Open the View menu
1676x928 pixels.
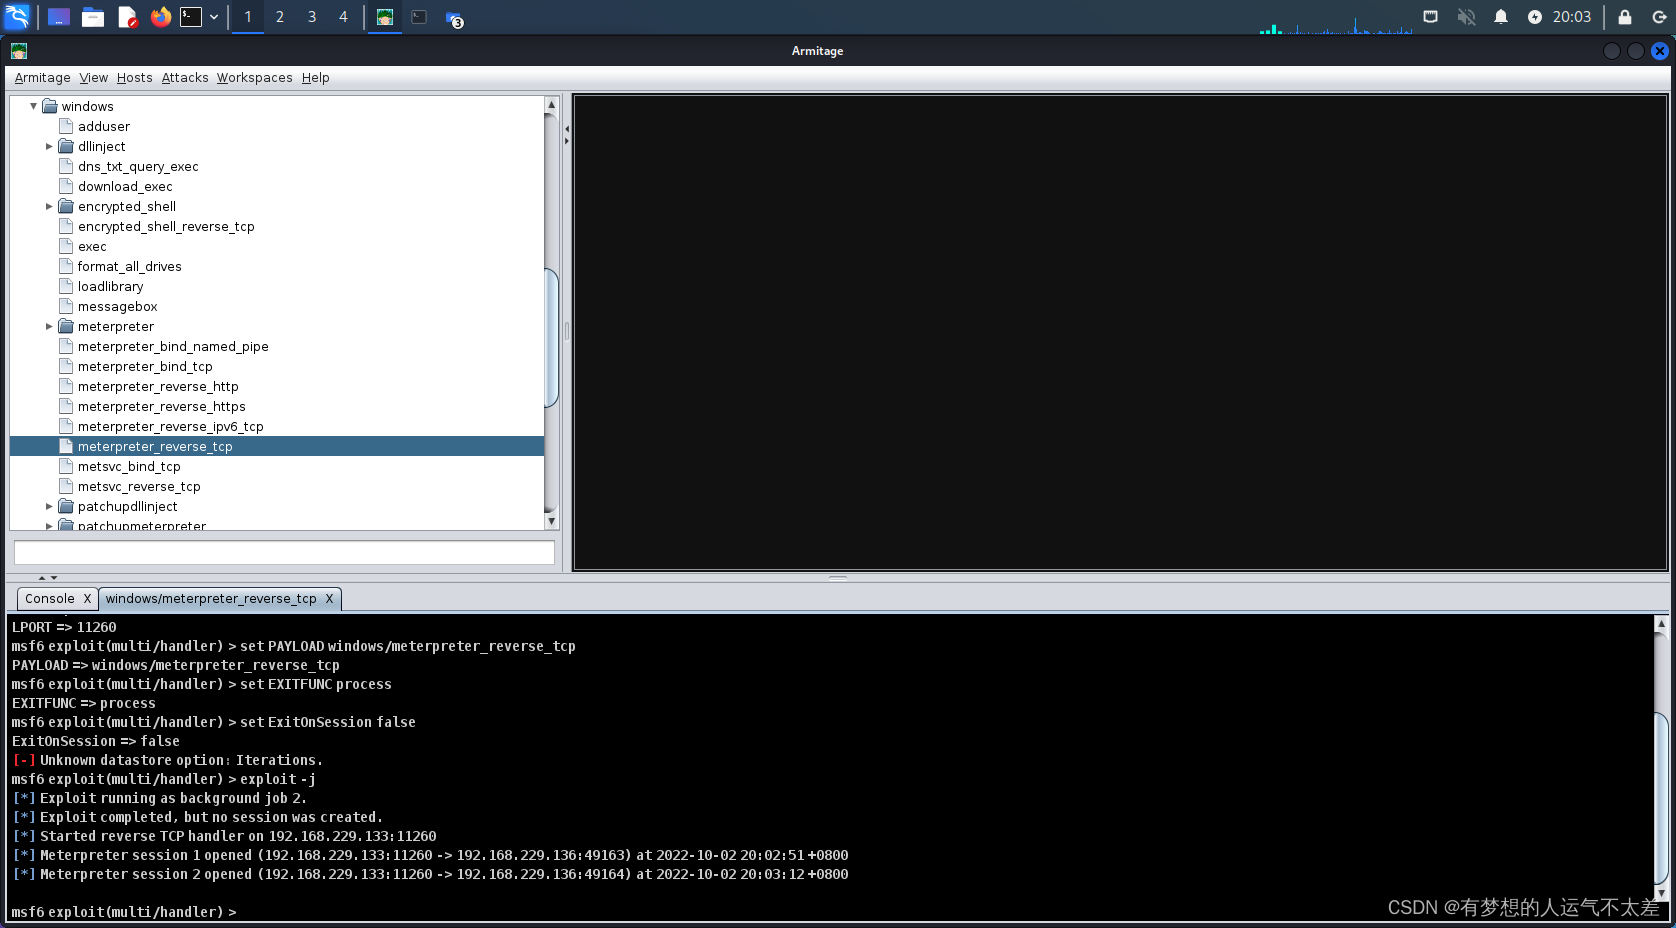tap(93, 78)
